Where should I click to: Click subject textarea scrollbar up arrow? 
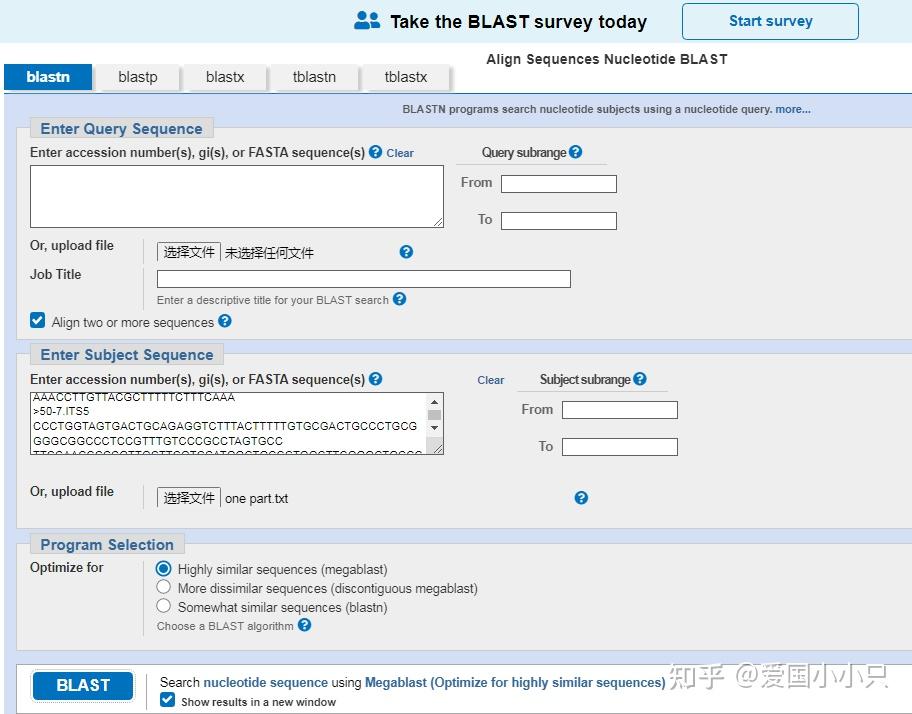(x=434, y=401)
